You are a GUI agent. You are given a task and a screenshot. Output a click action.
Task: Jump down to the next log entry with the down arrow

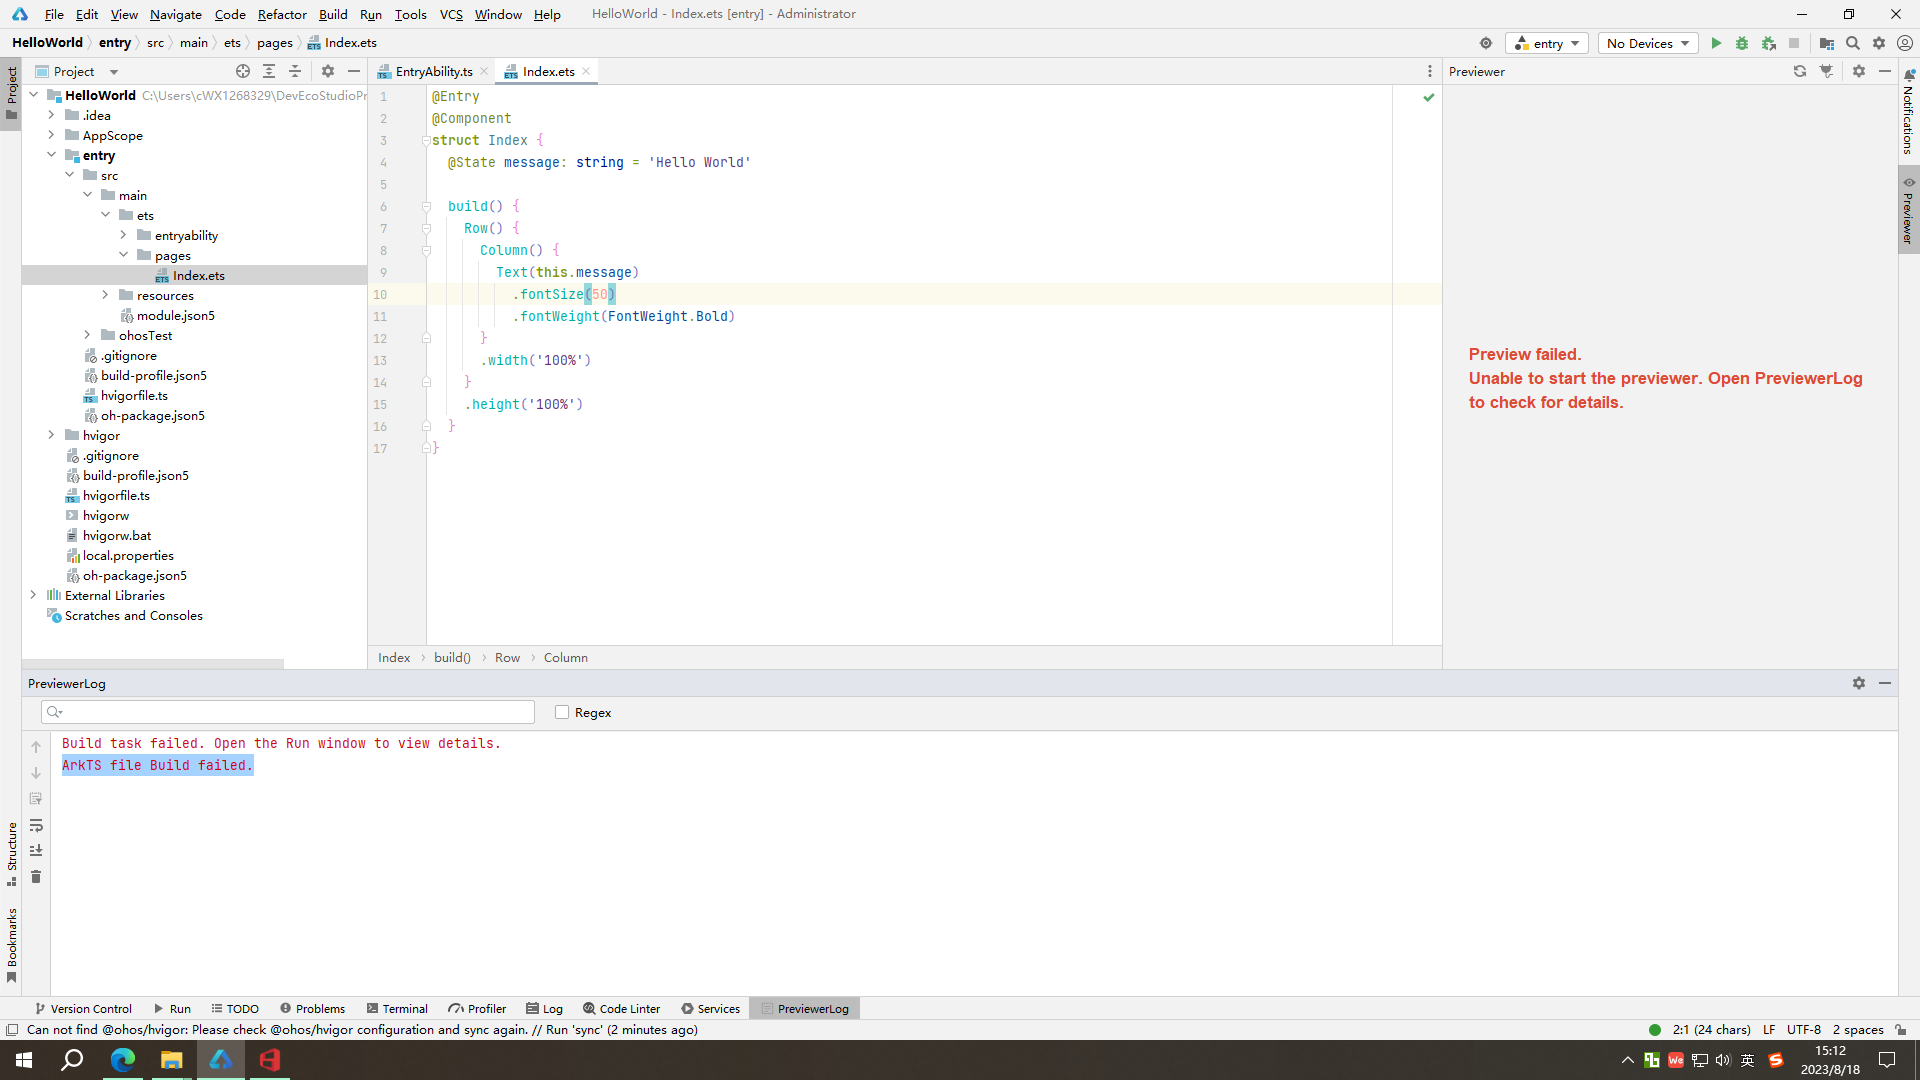pos(36,773)
